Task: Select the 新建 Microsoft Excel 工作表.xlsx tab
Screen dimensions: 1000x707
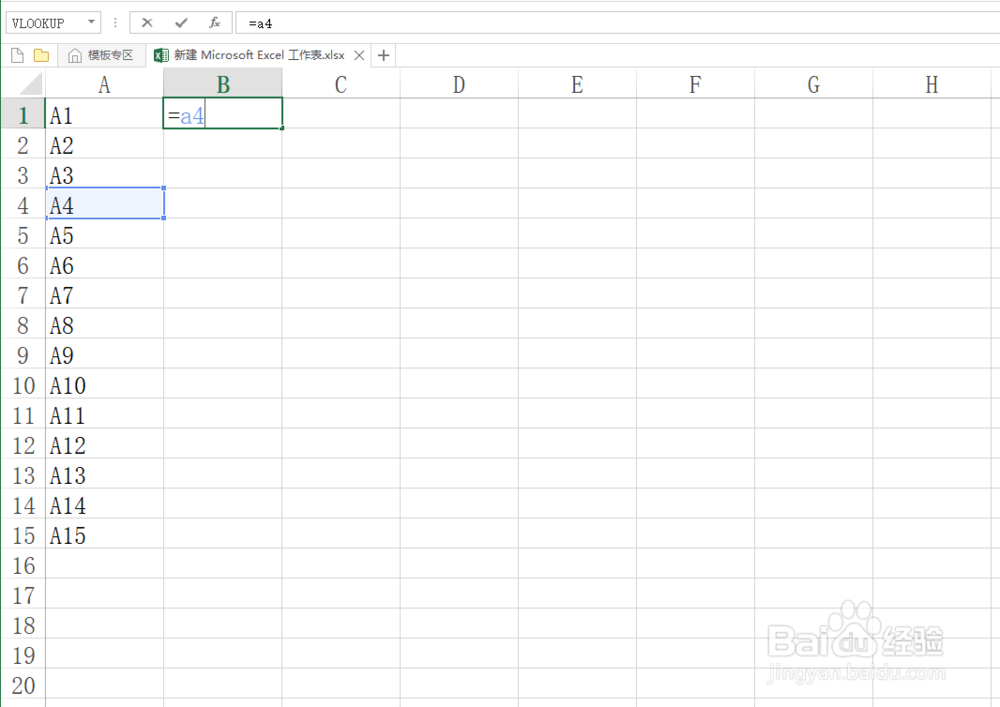Action: 259,55
